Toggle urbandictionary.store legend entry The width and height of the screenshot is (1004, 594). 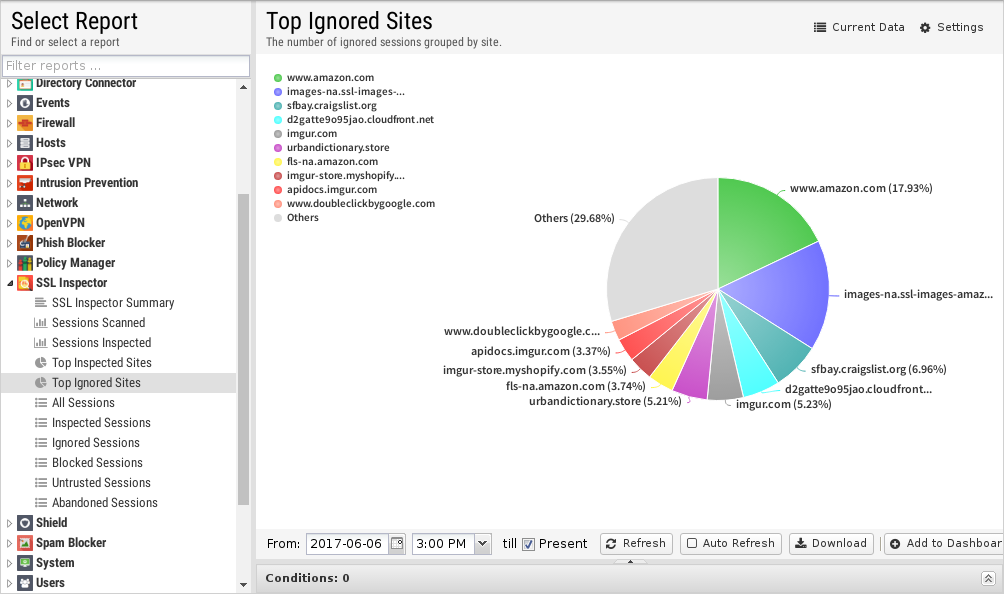(x=332, y=148)
